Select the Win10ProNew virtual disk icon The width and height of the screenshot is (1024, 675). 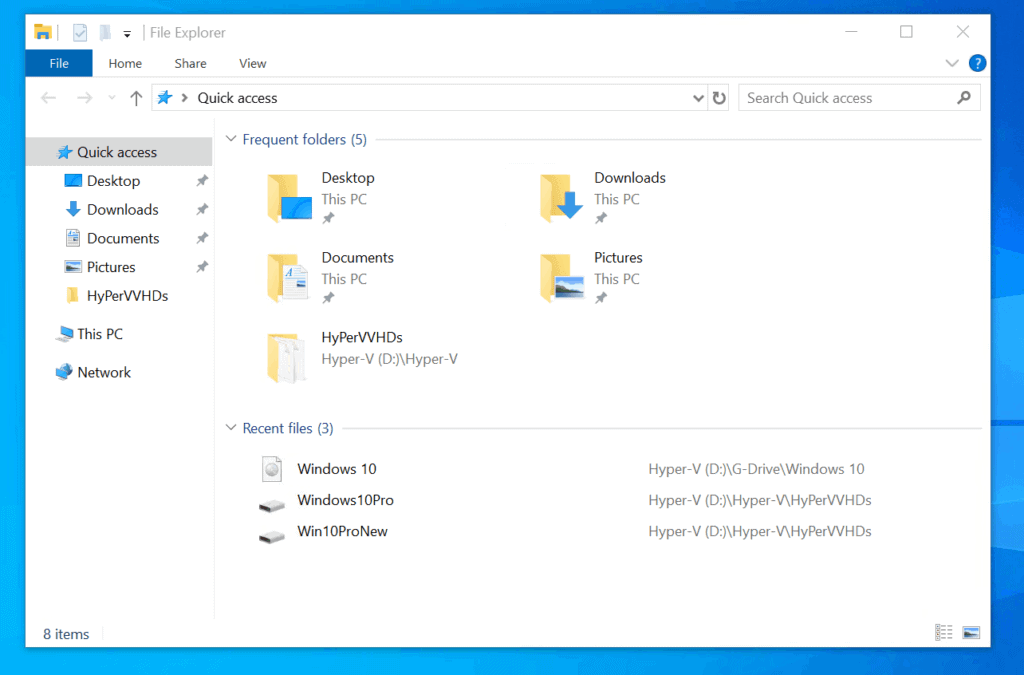272,537
